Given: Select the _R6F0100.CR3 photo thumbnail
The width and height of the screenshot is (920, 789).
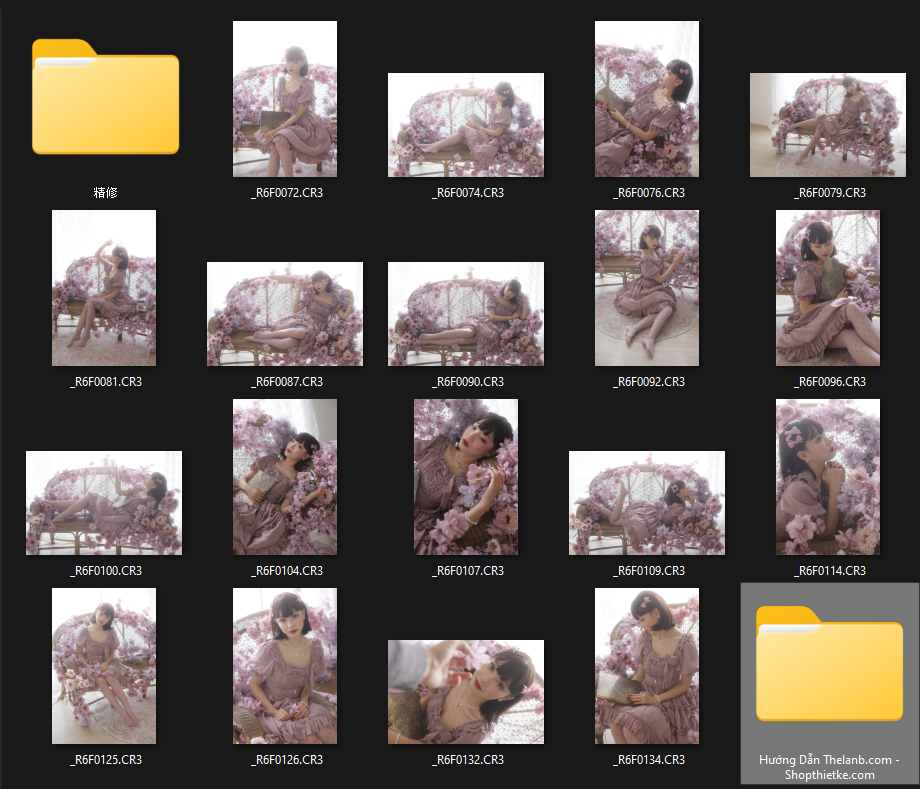Looking at the screenshot, I should click(x=104, y=503).
